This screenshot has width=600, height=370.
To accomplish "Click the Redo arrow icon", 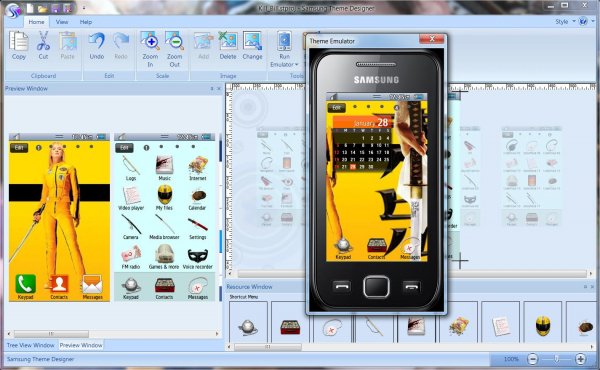I will coord(121,46).
